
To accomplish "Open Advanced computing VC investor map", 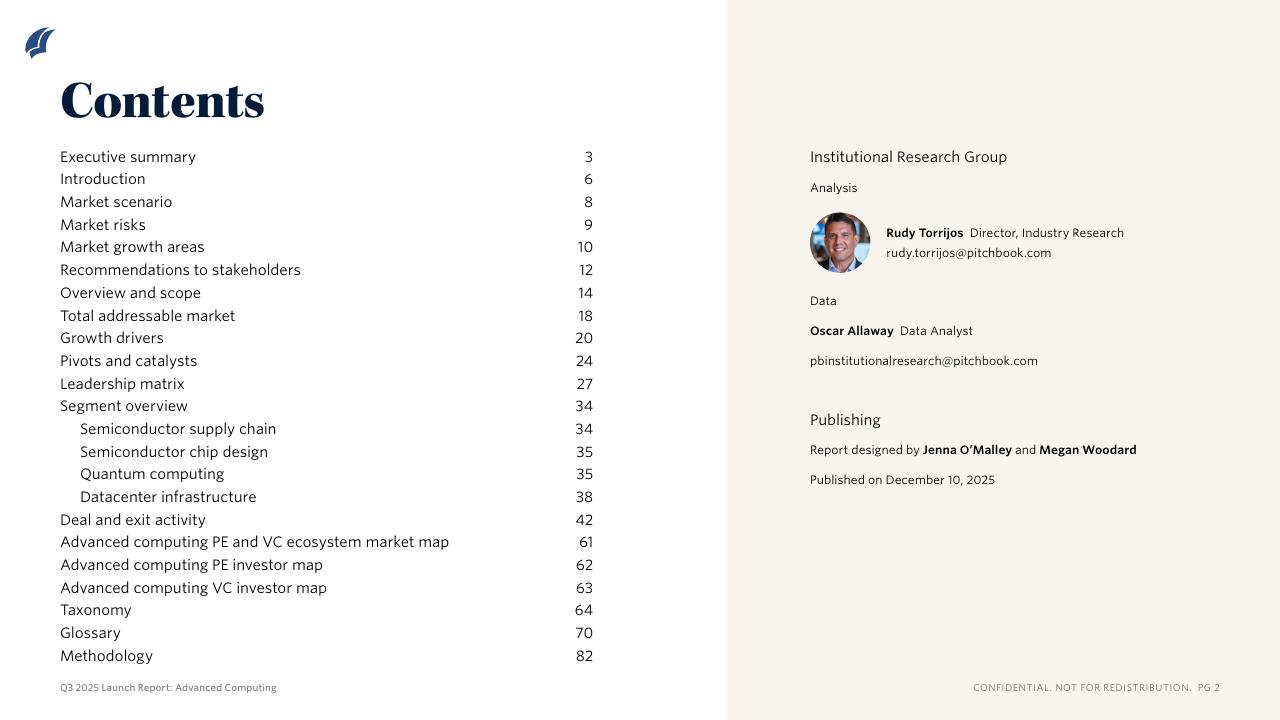I will 193,588.
